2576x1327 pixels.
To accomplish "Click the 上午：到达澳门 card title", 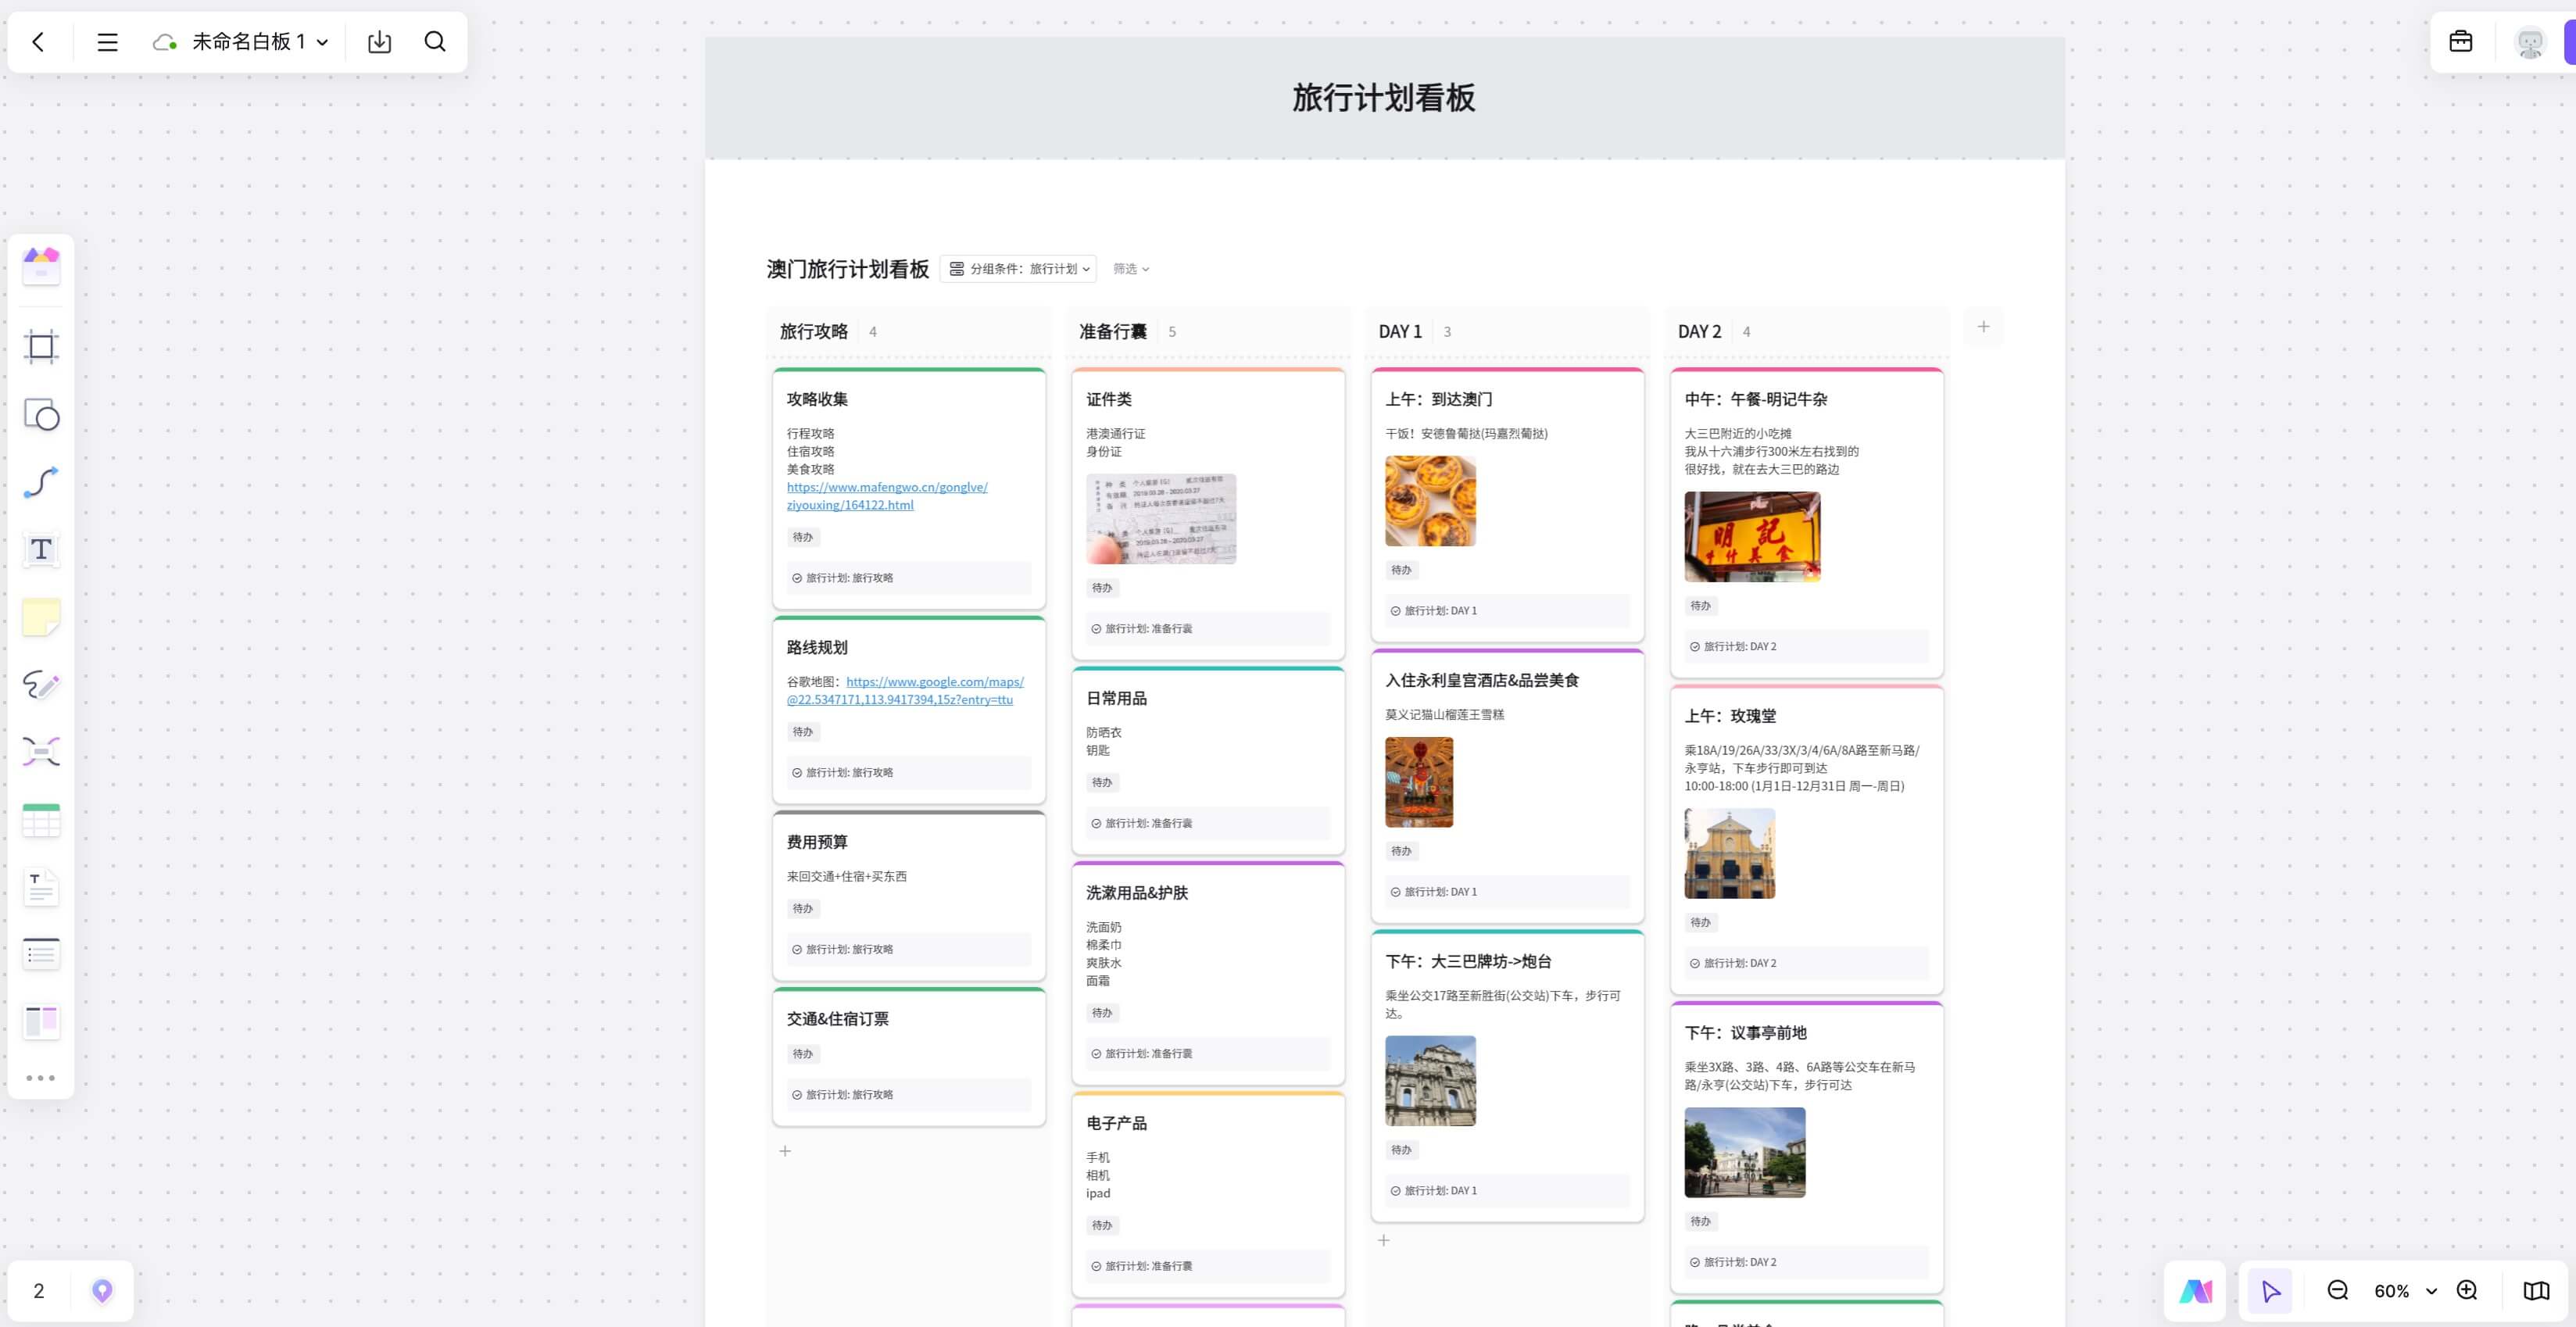I will [x=1438, y=399].
